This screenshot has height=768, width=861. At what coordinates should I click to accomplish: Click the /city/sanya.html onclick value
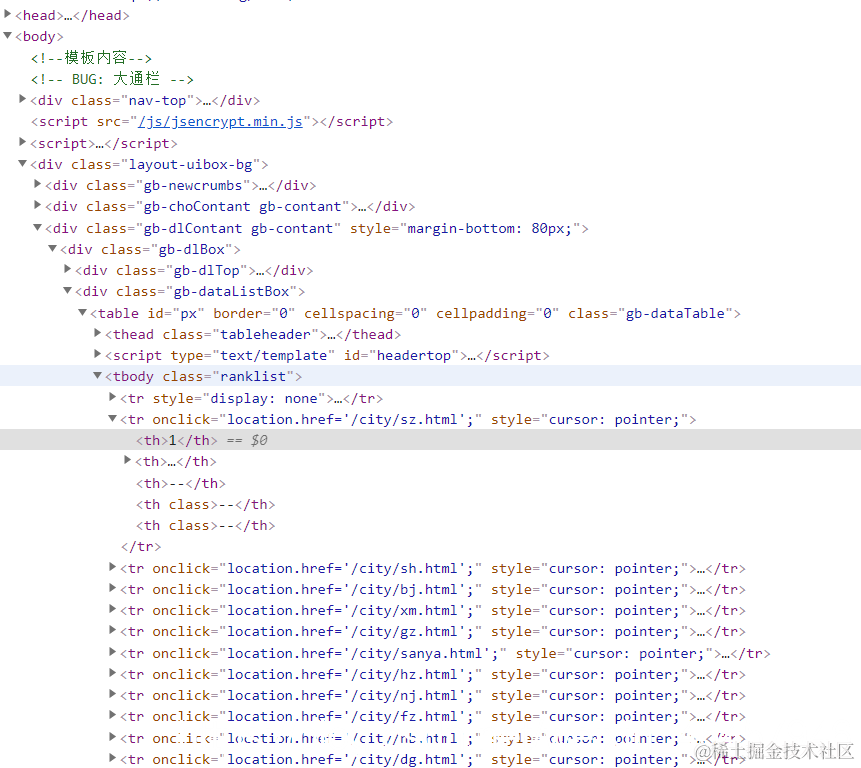(x=362, y=653)
